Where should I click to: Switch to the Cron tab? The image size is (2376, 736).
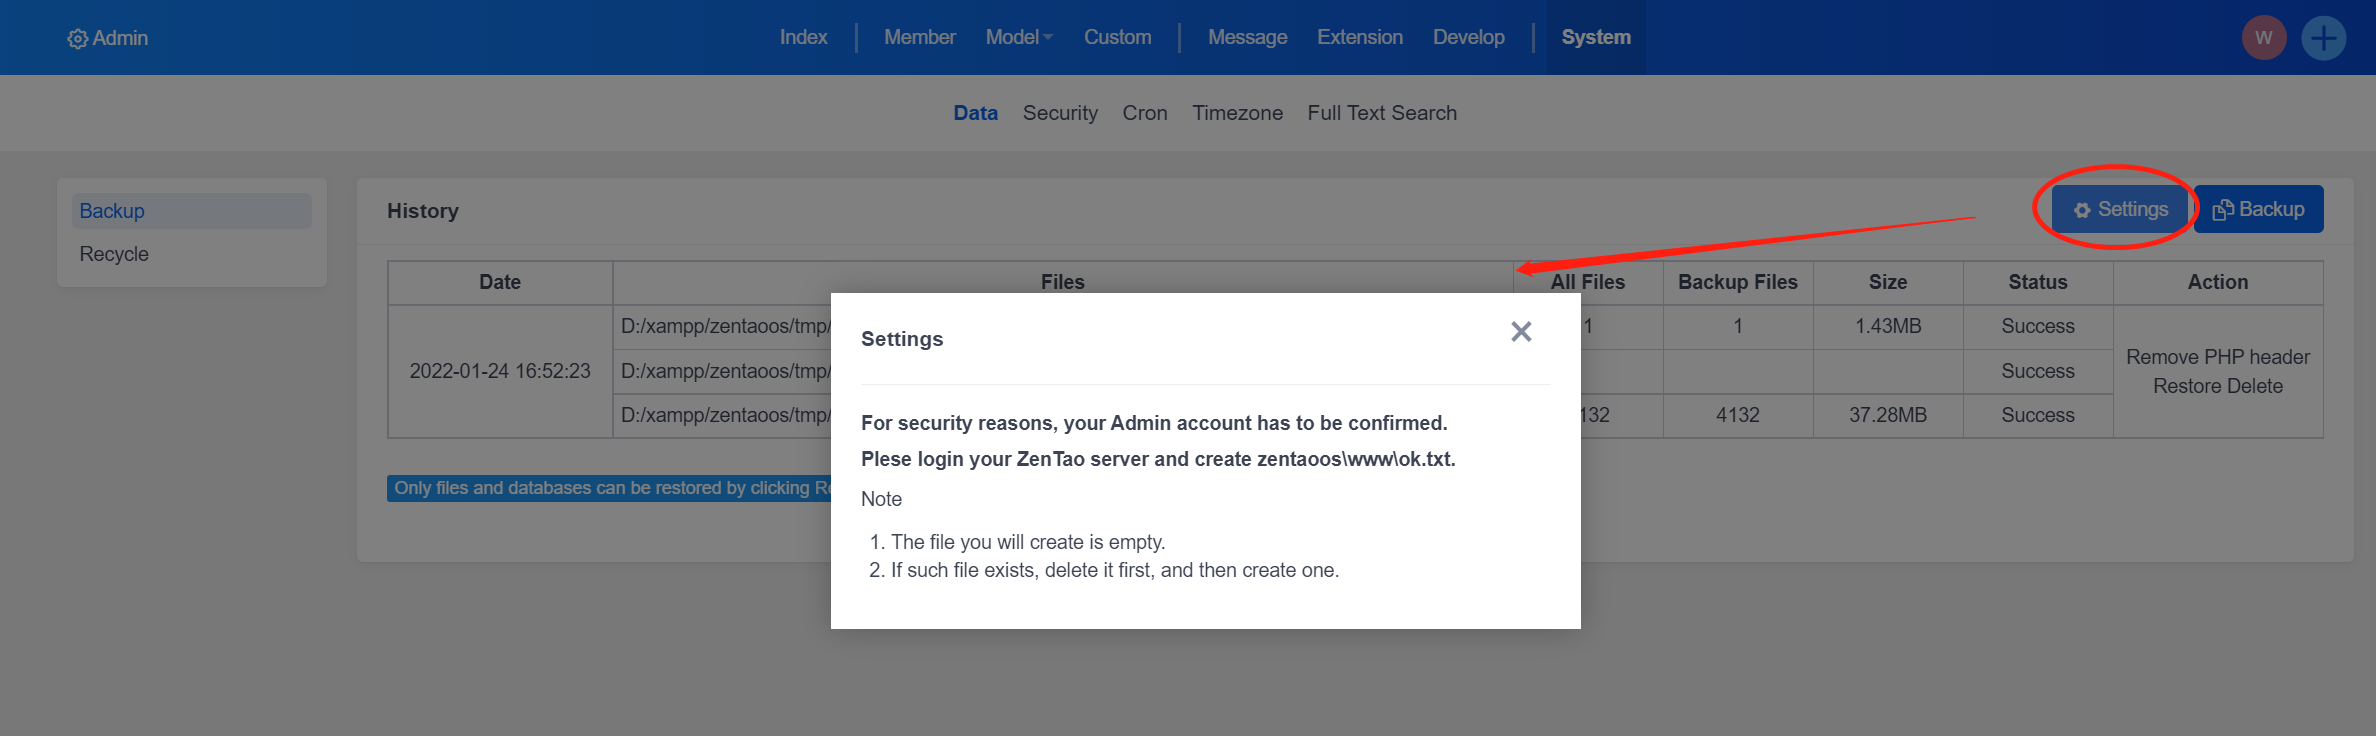[1144, 113]
